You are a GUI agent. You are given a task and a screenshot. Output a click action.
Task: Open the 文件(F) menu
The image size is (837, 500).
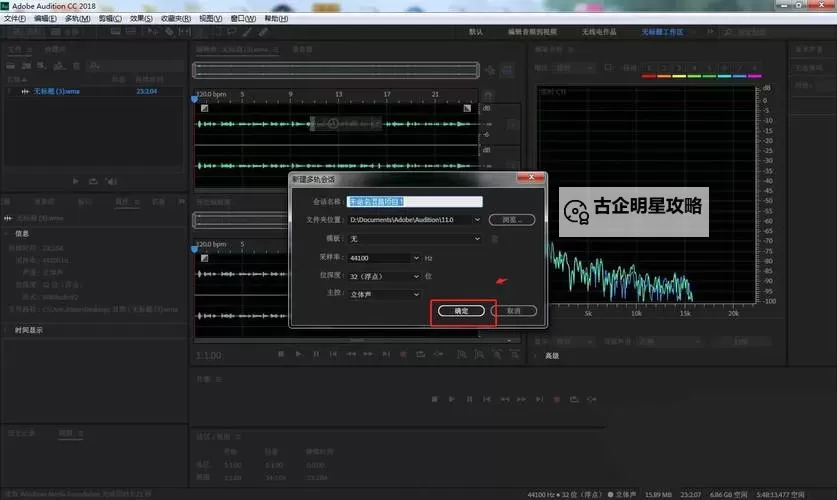click(x=15, y=19)
